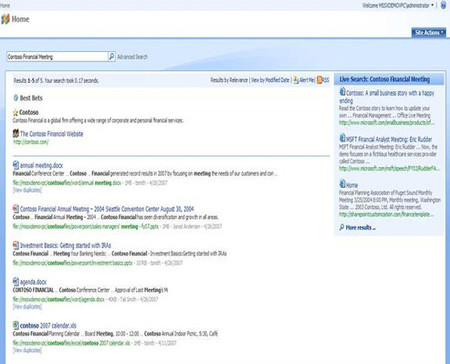Click the search box containing Contoso Financial Meeting

point(57,57)
